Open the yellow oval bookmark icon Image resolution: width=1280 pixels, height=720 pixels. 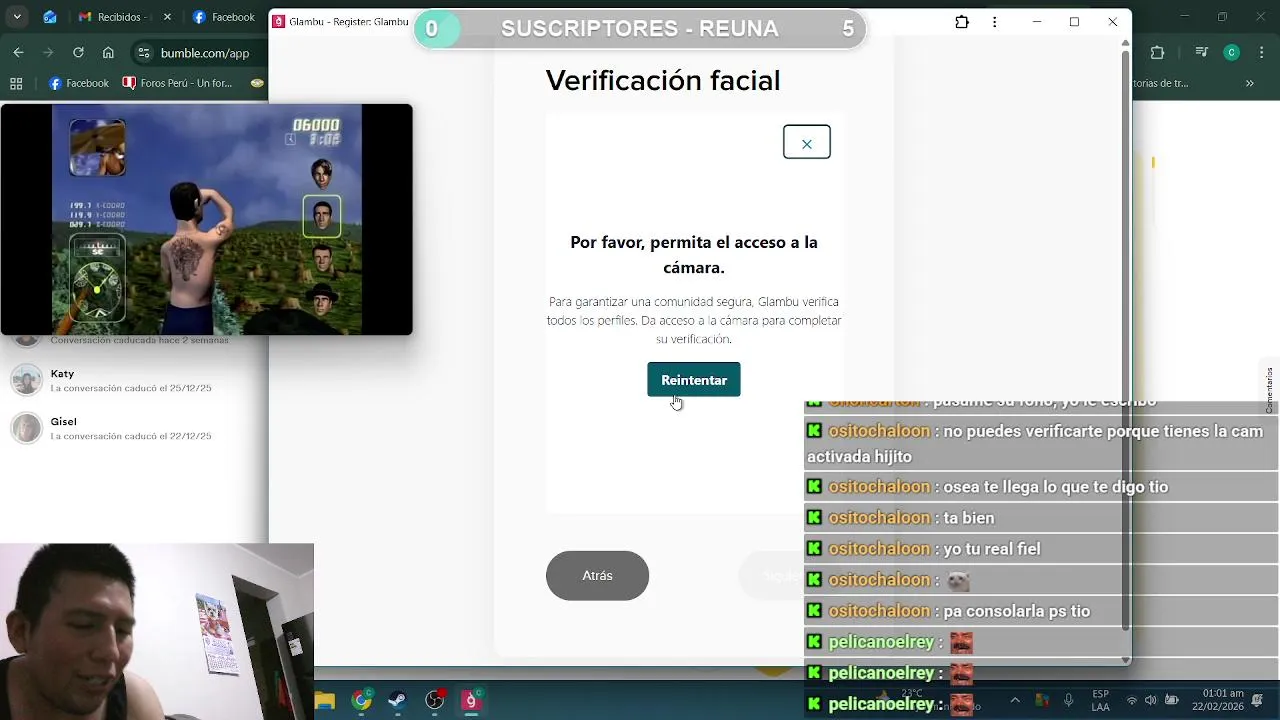pyautogui.click(x=257, y=84)
